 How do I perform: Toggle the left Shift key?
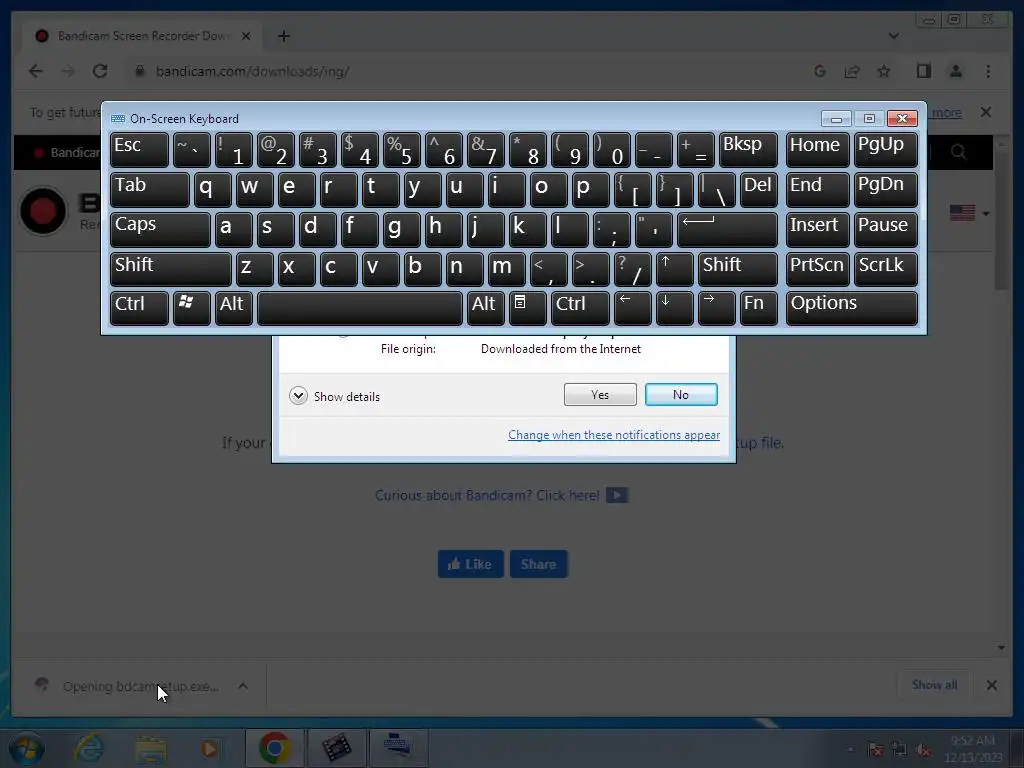[170, 269]
